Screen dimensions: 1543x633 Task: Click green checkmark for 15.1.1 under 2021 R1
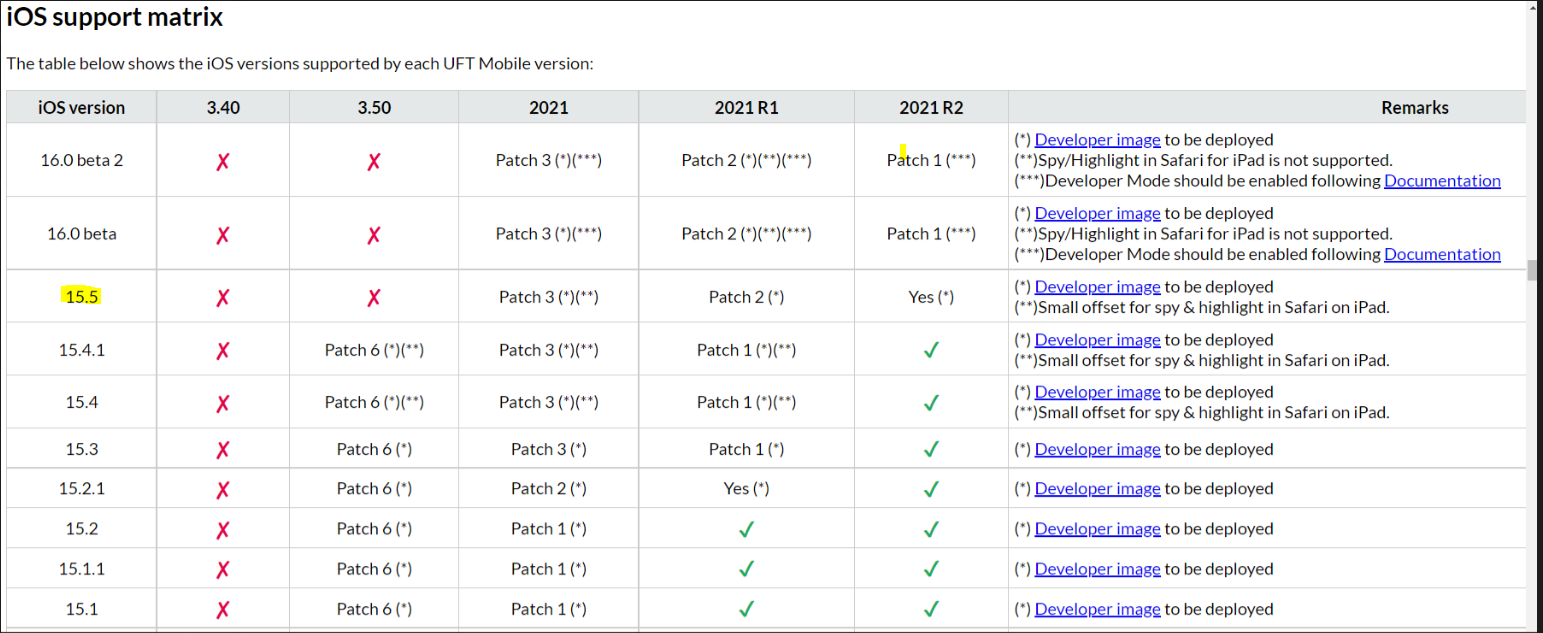coord(746,570)
